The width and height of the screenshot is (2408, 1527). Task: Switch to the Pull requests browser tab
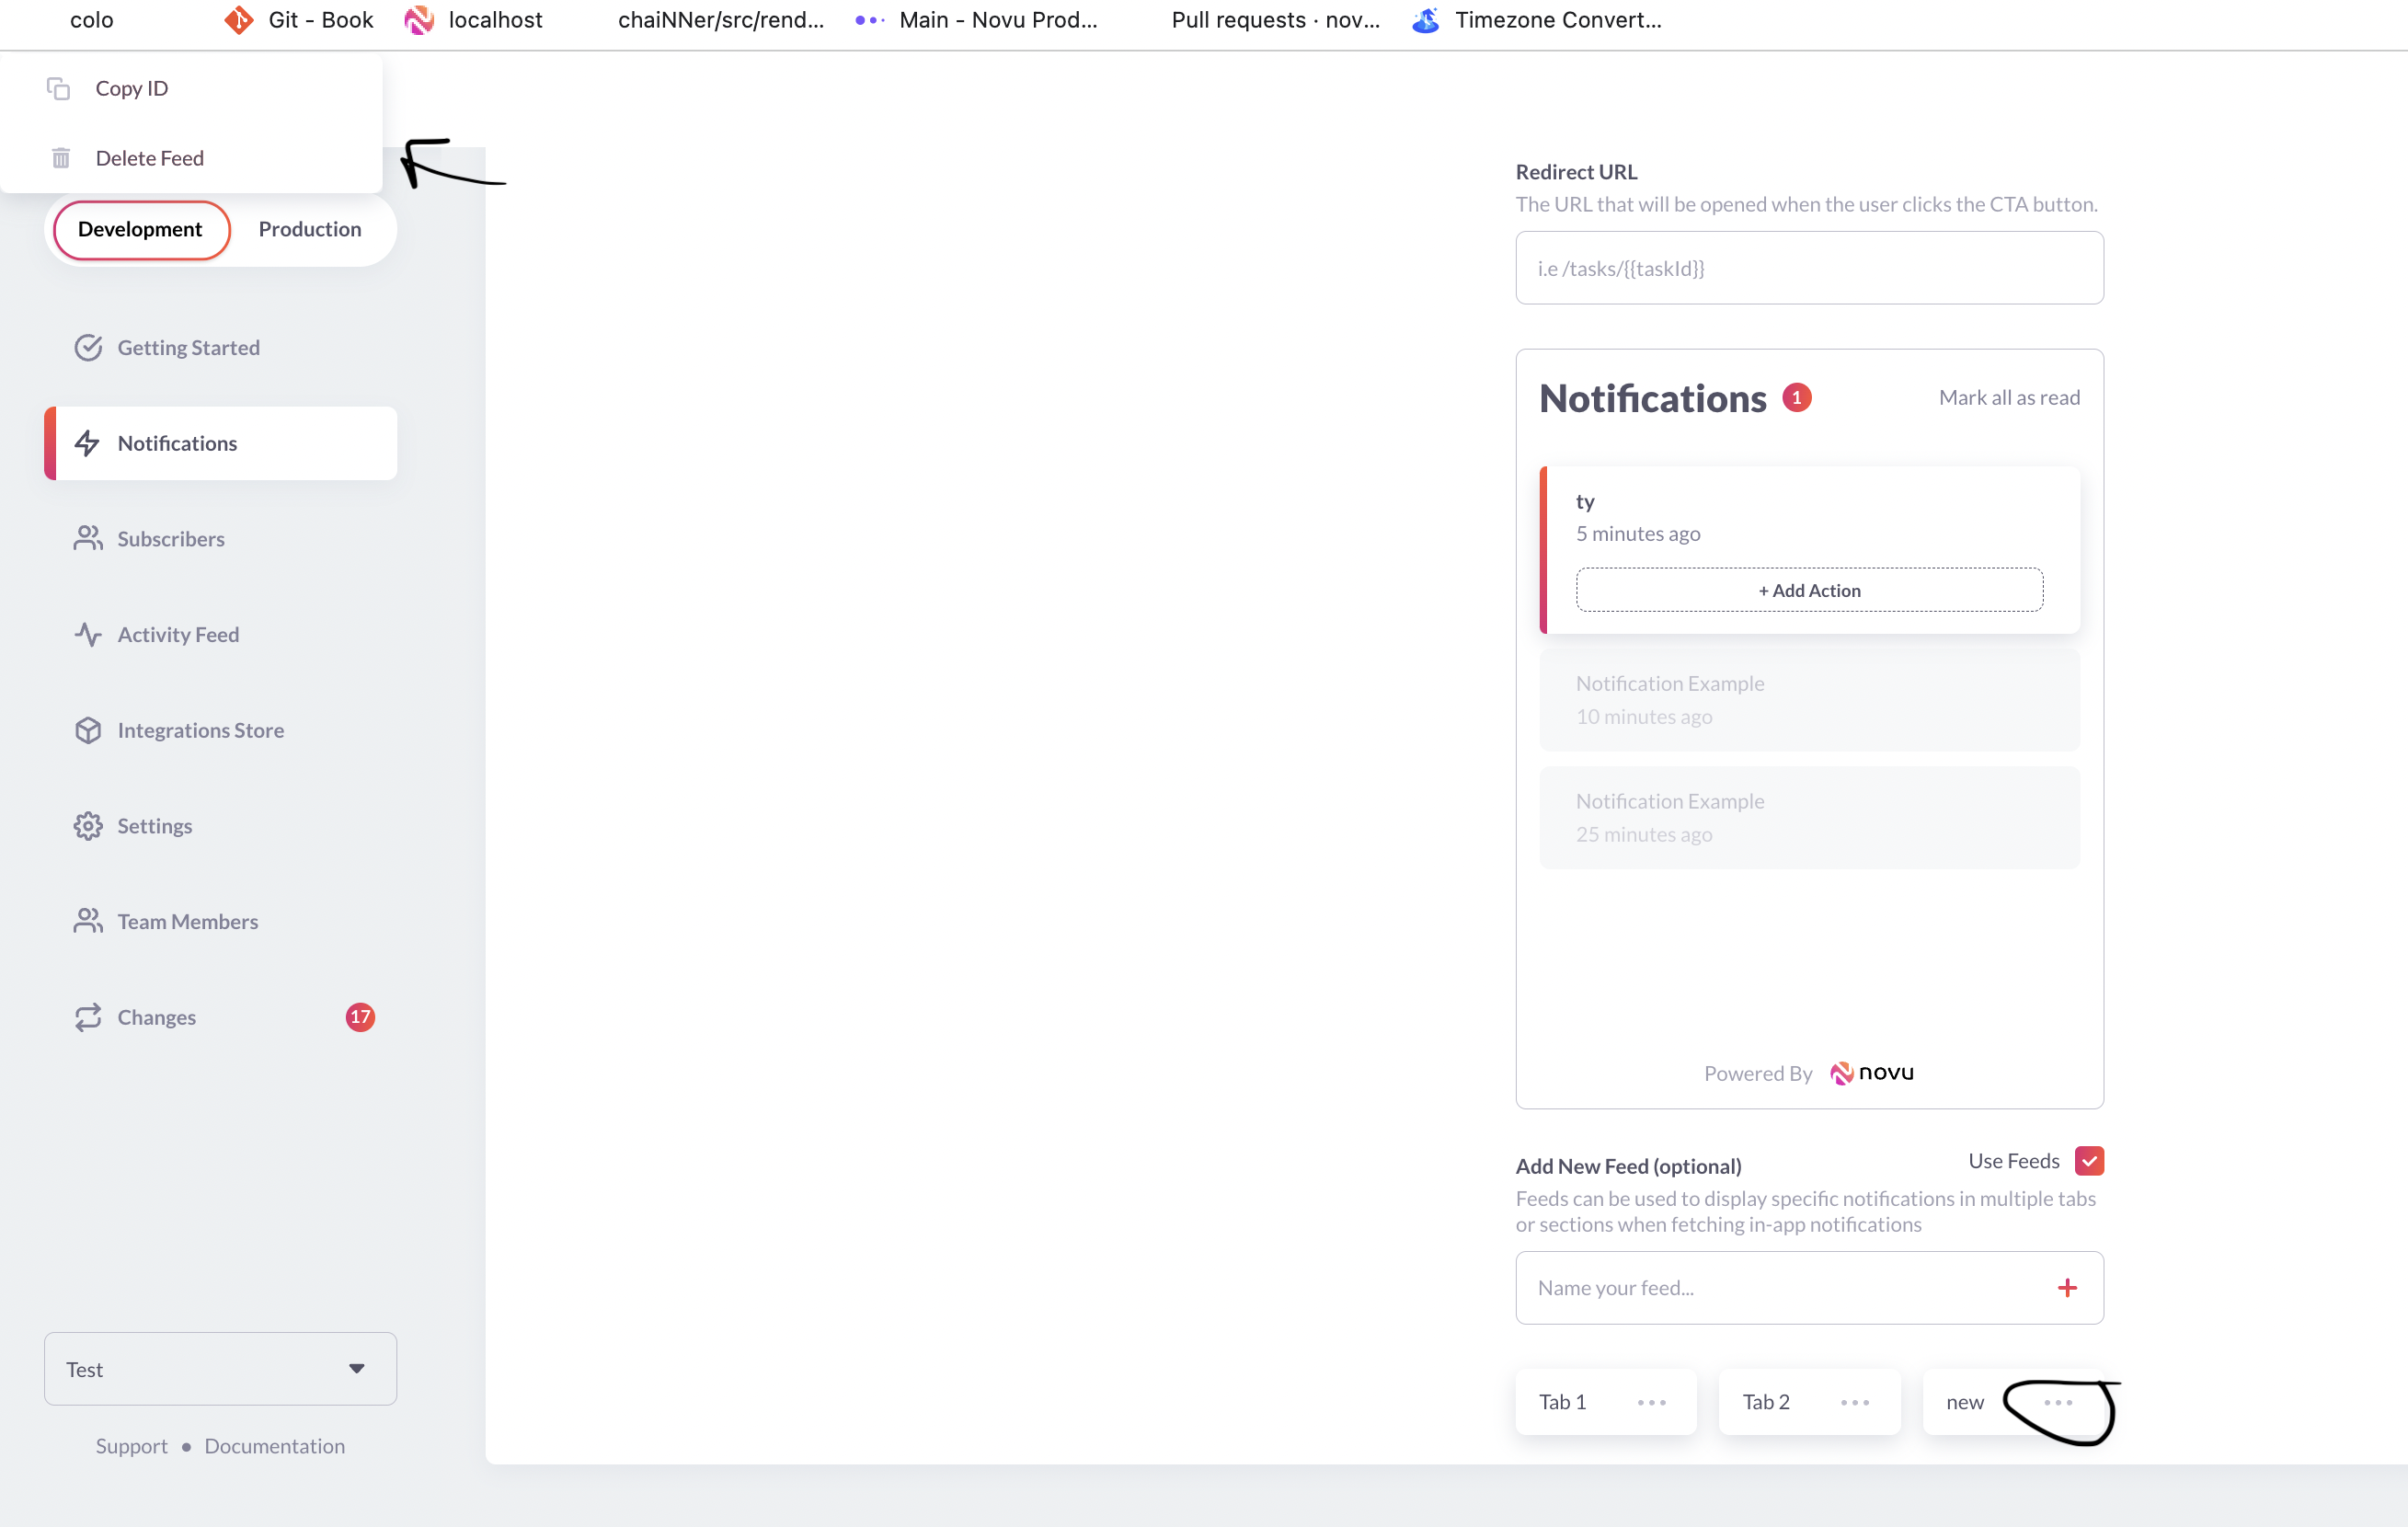1274,20
